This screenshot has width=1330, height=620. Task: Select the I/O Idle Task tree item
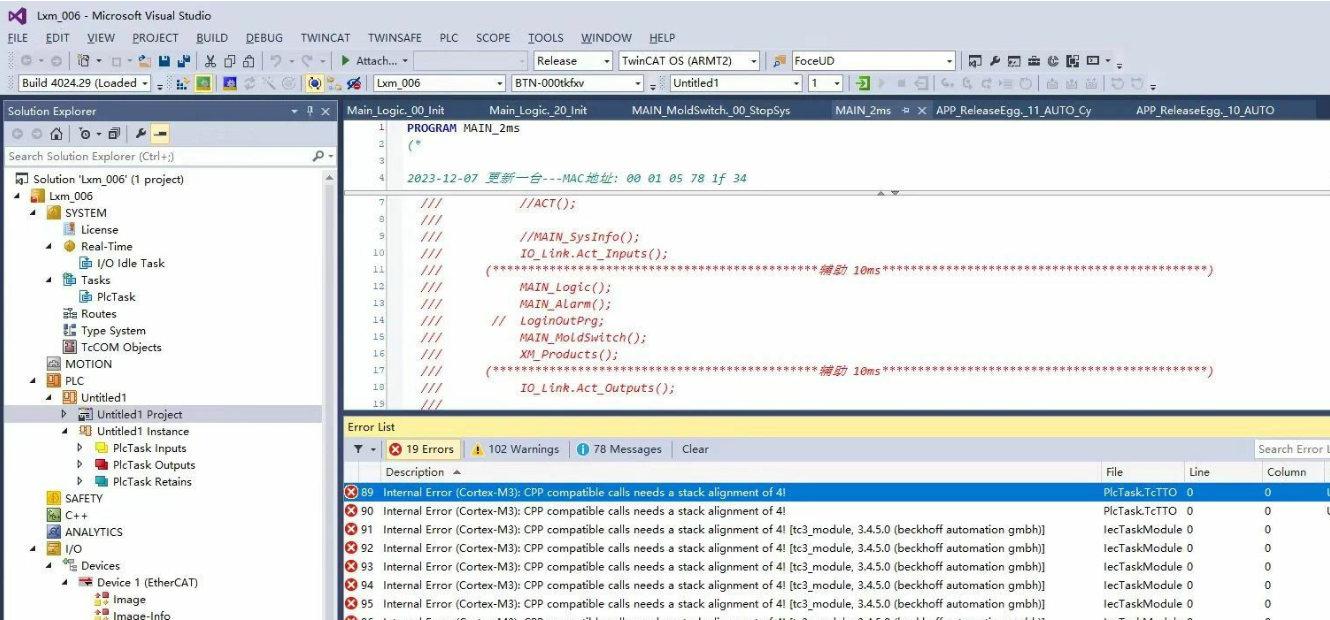pos(130,263)
